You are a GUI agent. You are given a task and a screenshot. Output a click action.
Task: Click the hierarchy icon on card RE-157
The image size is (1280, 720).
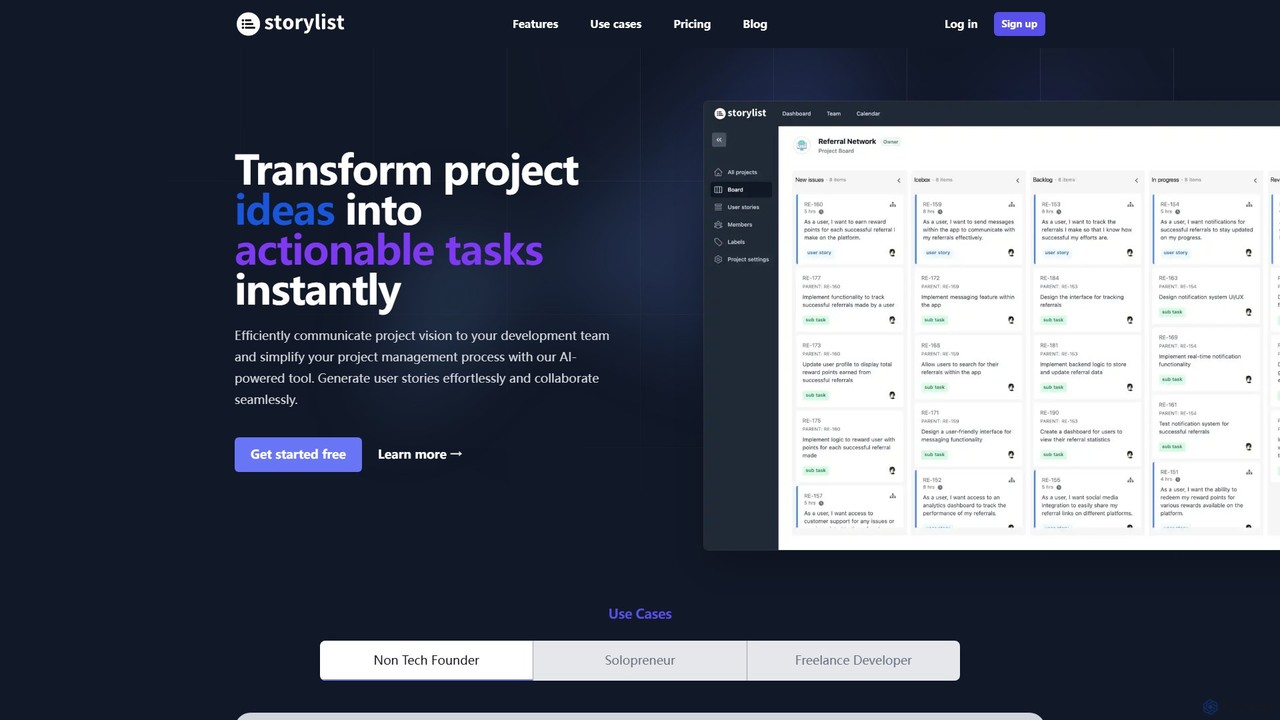point(893,496)
